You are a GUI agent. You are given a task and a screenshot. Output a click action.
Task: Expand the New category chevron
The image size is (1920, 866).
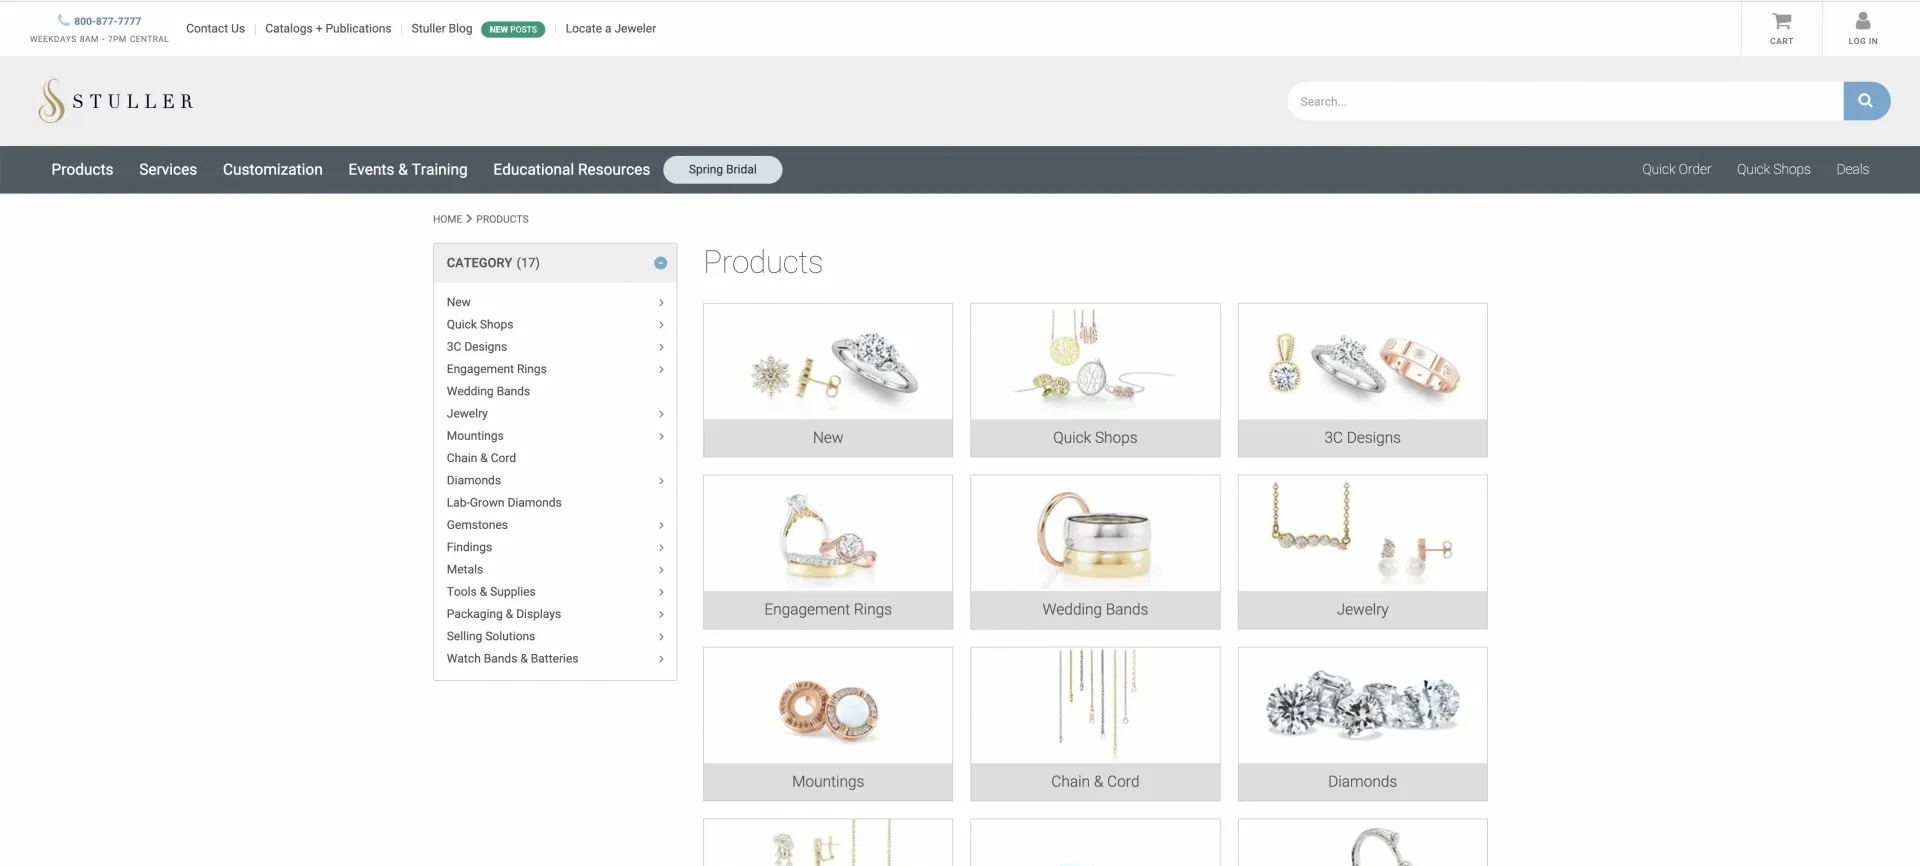[x=661, y=302]
